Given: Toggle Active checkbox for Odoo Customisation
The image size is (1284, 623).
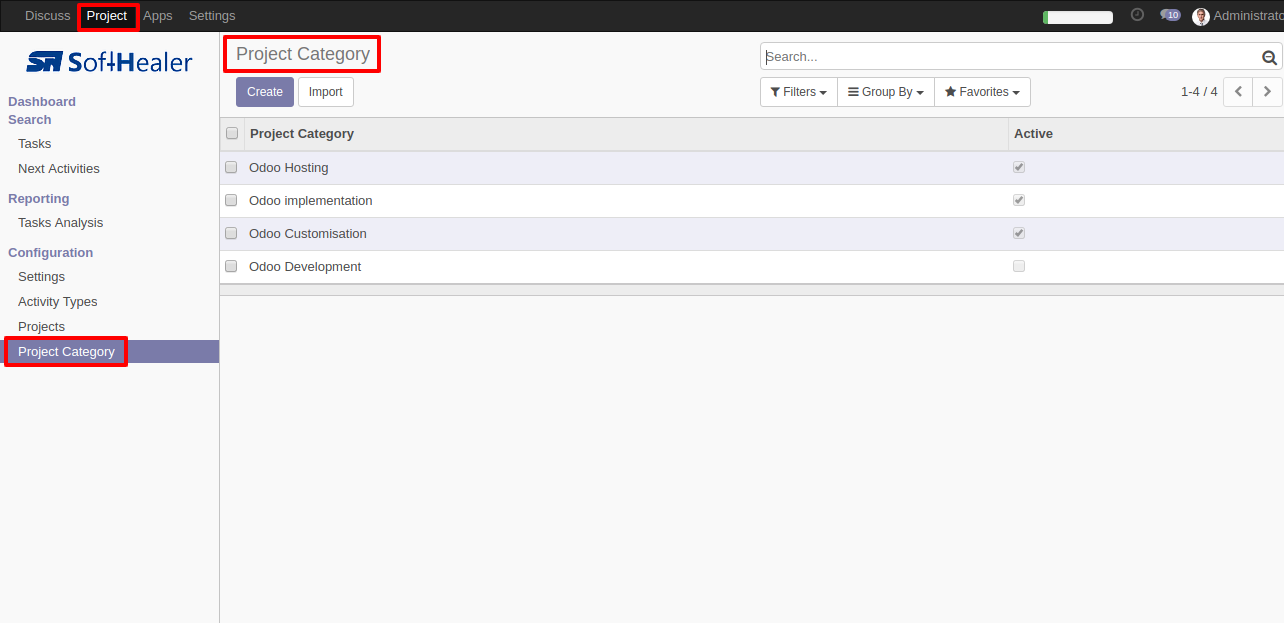Looking at the screenshot, I should (1019, 233).
